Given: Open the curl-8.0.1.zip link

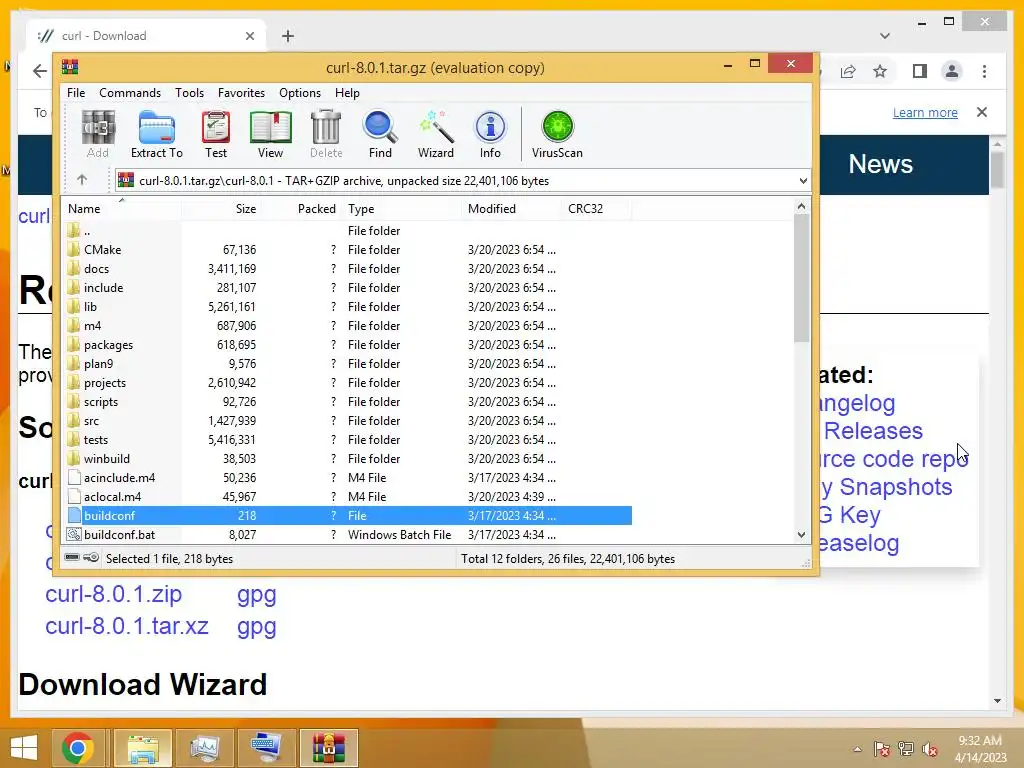Looking at the screenshot, I should 114,594.
